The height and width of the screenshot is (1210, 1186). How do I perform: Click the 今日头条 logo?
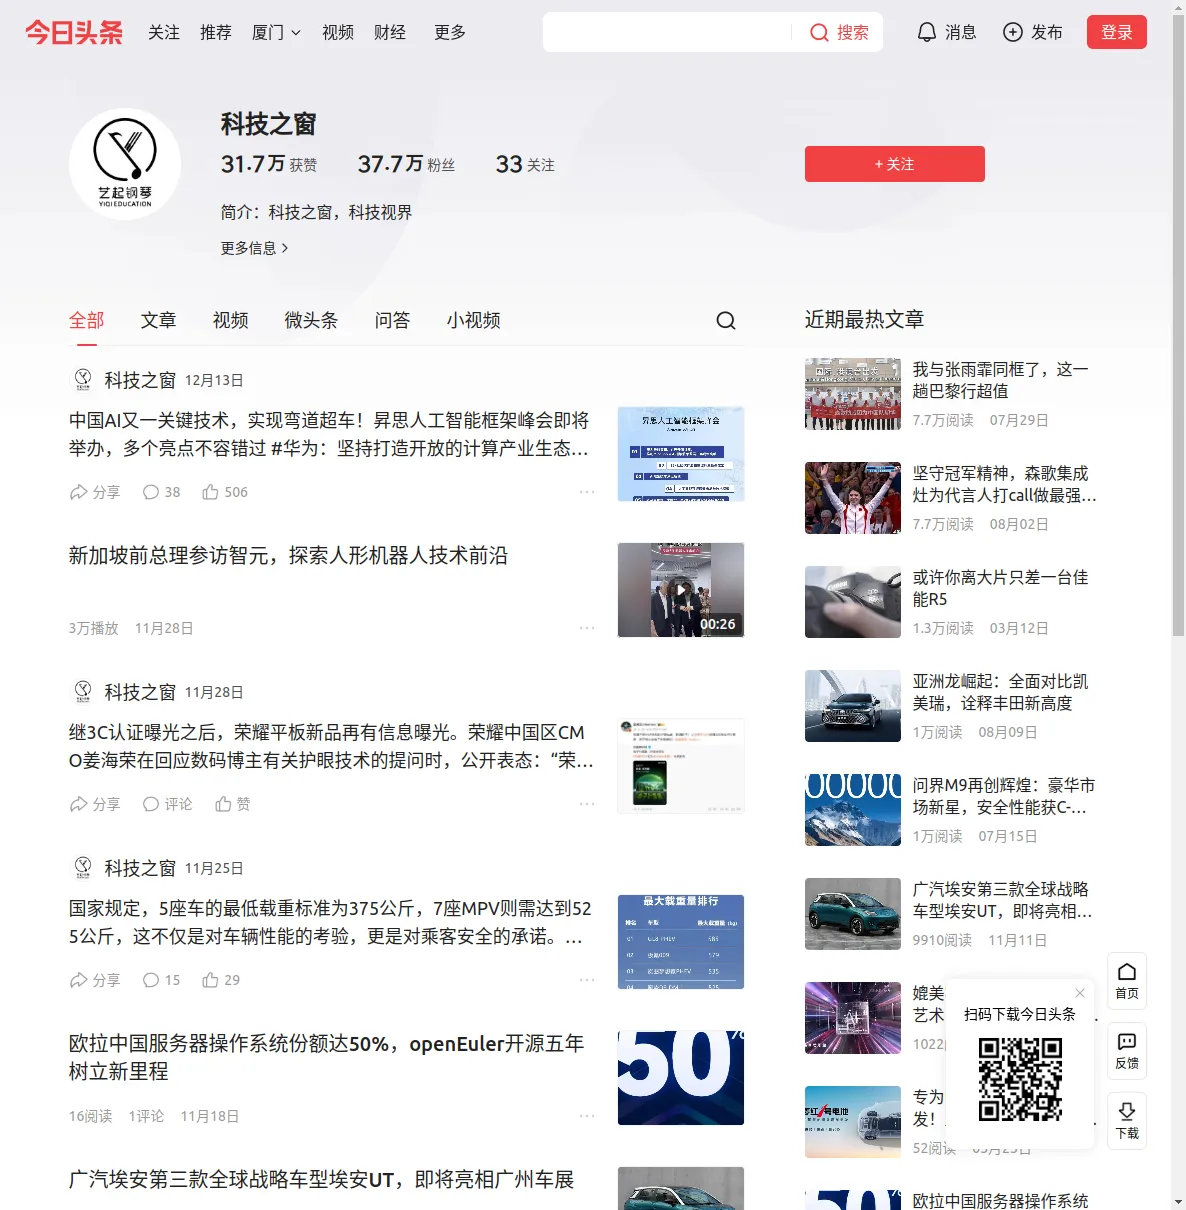74,32
